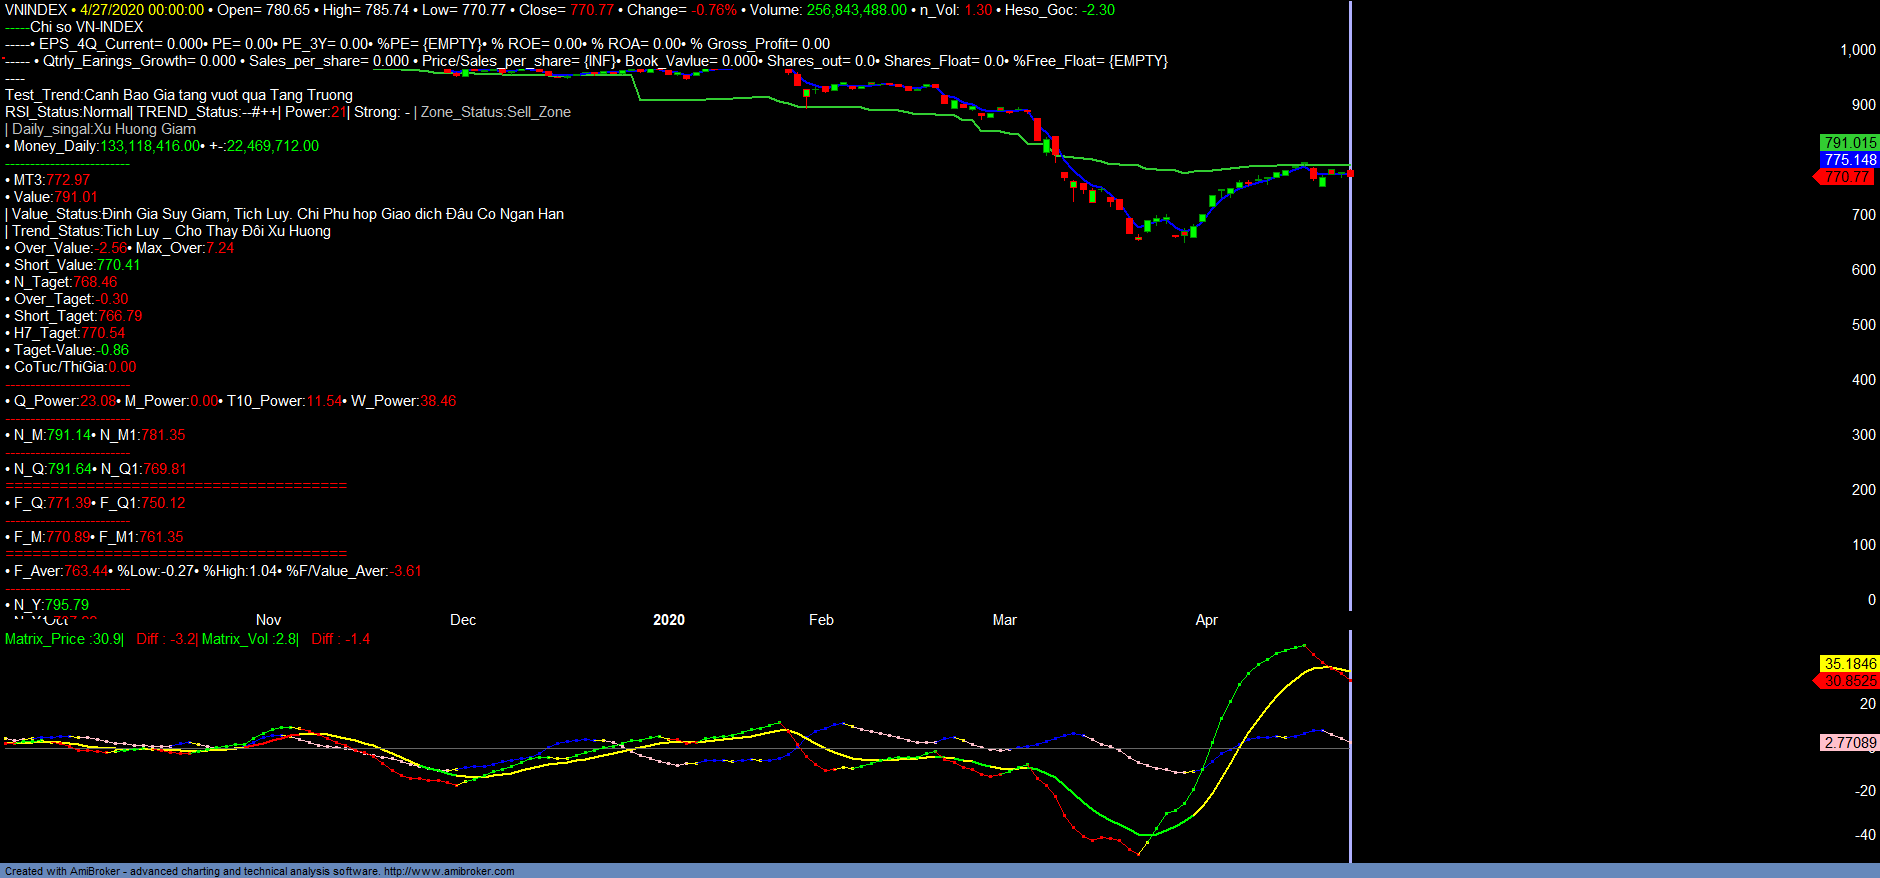The height and width of the screenshot is (878, 1880).
Task: Click the Volume value 256,843,488.00
Action: (856, 10)
